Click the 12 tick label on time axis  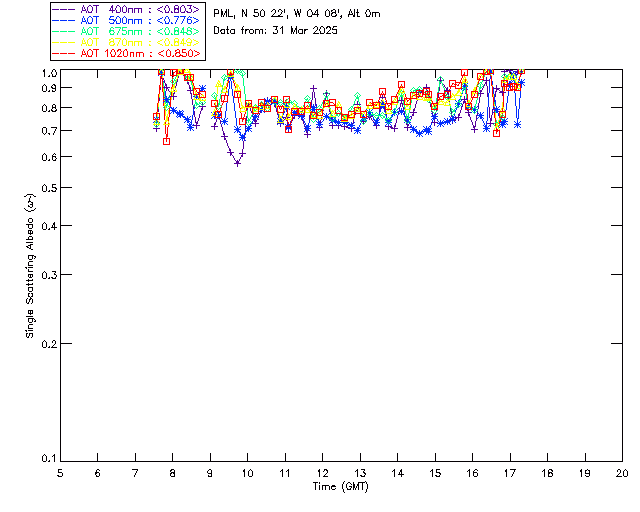(x=322, y=473)
